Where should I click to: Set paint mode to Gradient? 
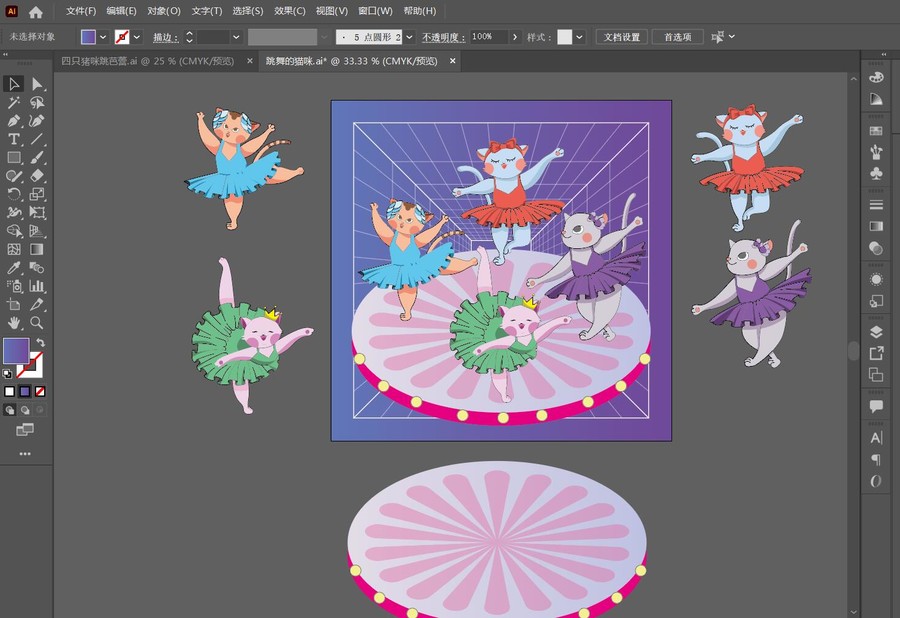coord(25,391)
